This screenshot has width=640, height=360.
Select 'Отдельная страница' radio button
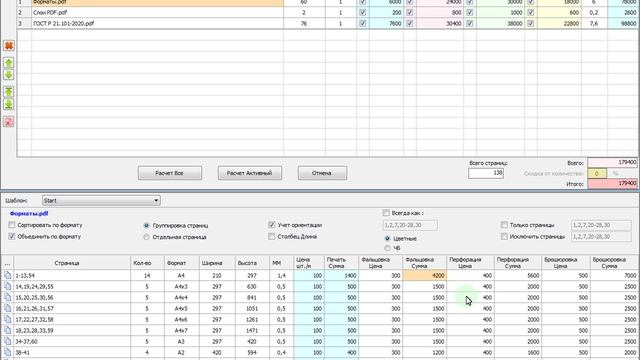(x=147, y=237)
